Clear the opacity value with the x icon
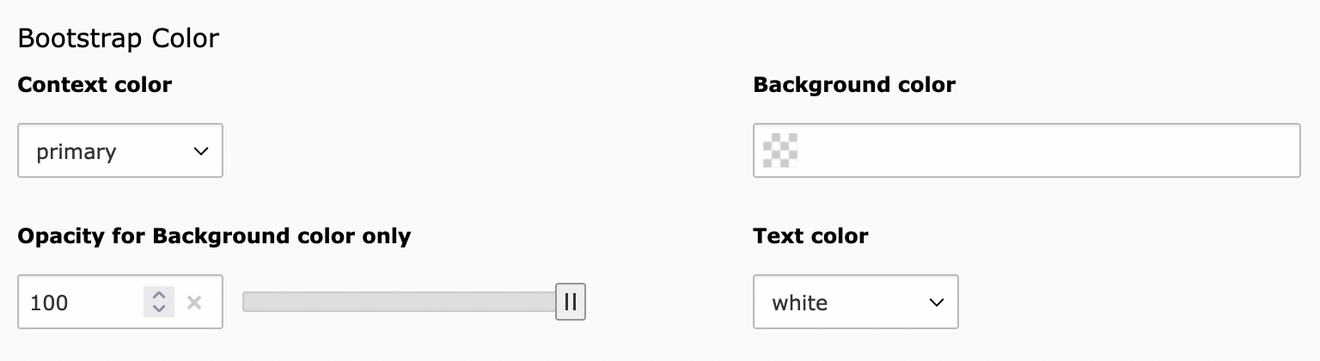This screenshot has height=361, width=1320. tap(195, 302)
